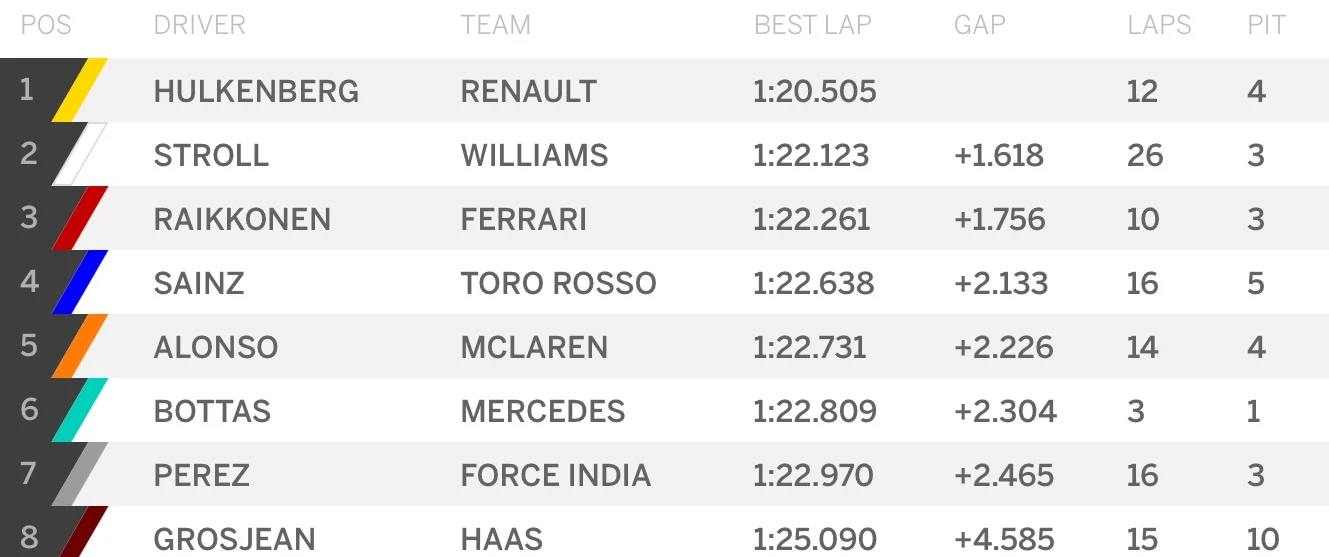
Task: Click the PIT column header
Action: [x=1266, y=25]
